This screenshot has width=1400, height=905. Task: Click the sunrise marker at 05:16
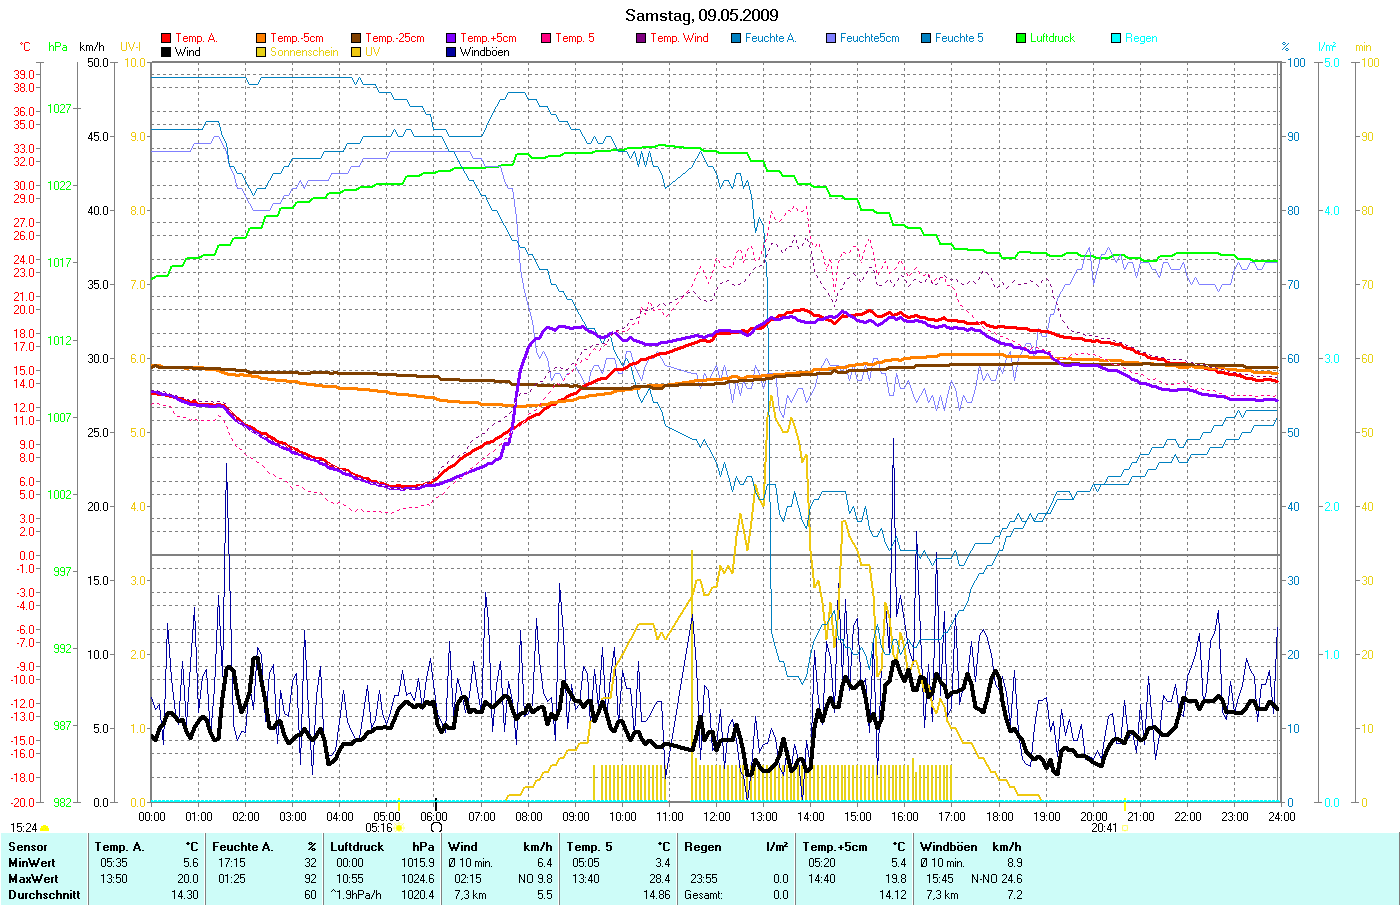399,828
